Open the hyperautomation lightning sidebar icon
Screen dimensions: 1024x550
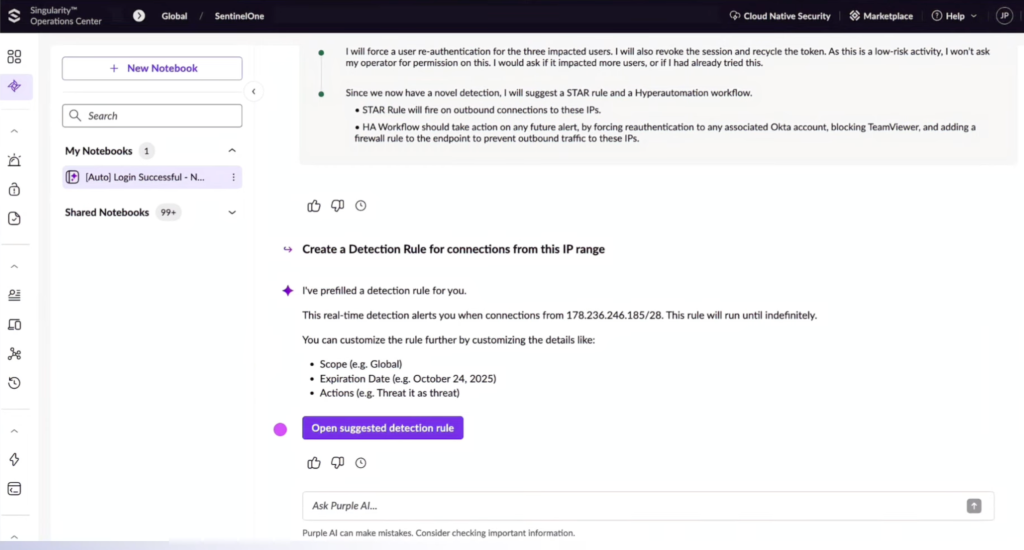click(x=14, y=459)
